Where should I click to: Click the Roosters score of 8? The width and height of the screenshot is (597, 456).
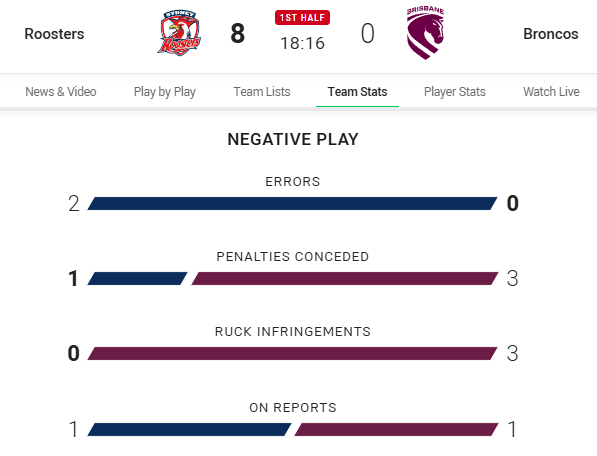click(x=238, y=33)
